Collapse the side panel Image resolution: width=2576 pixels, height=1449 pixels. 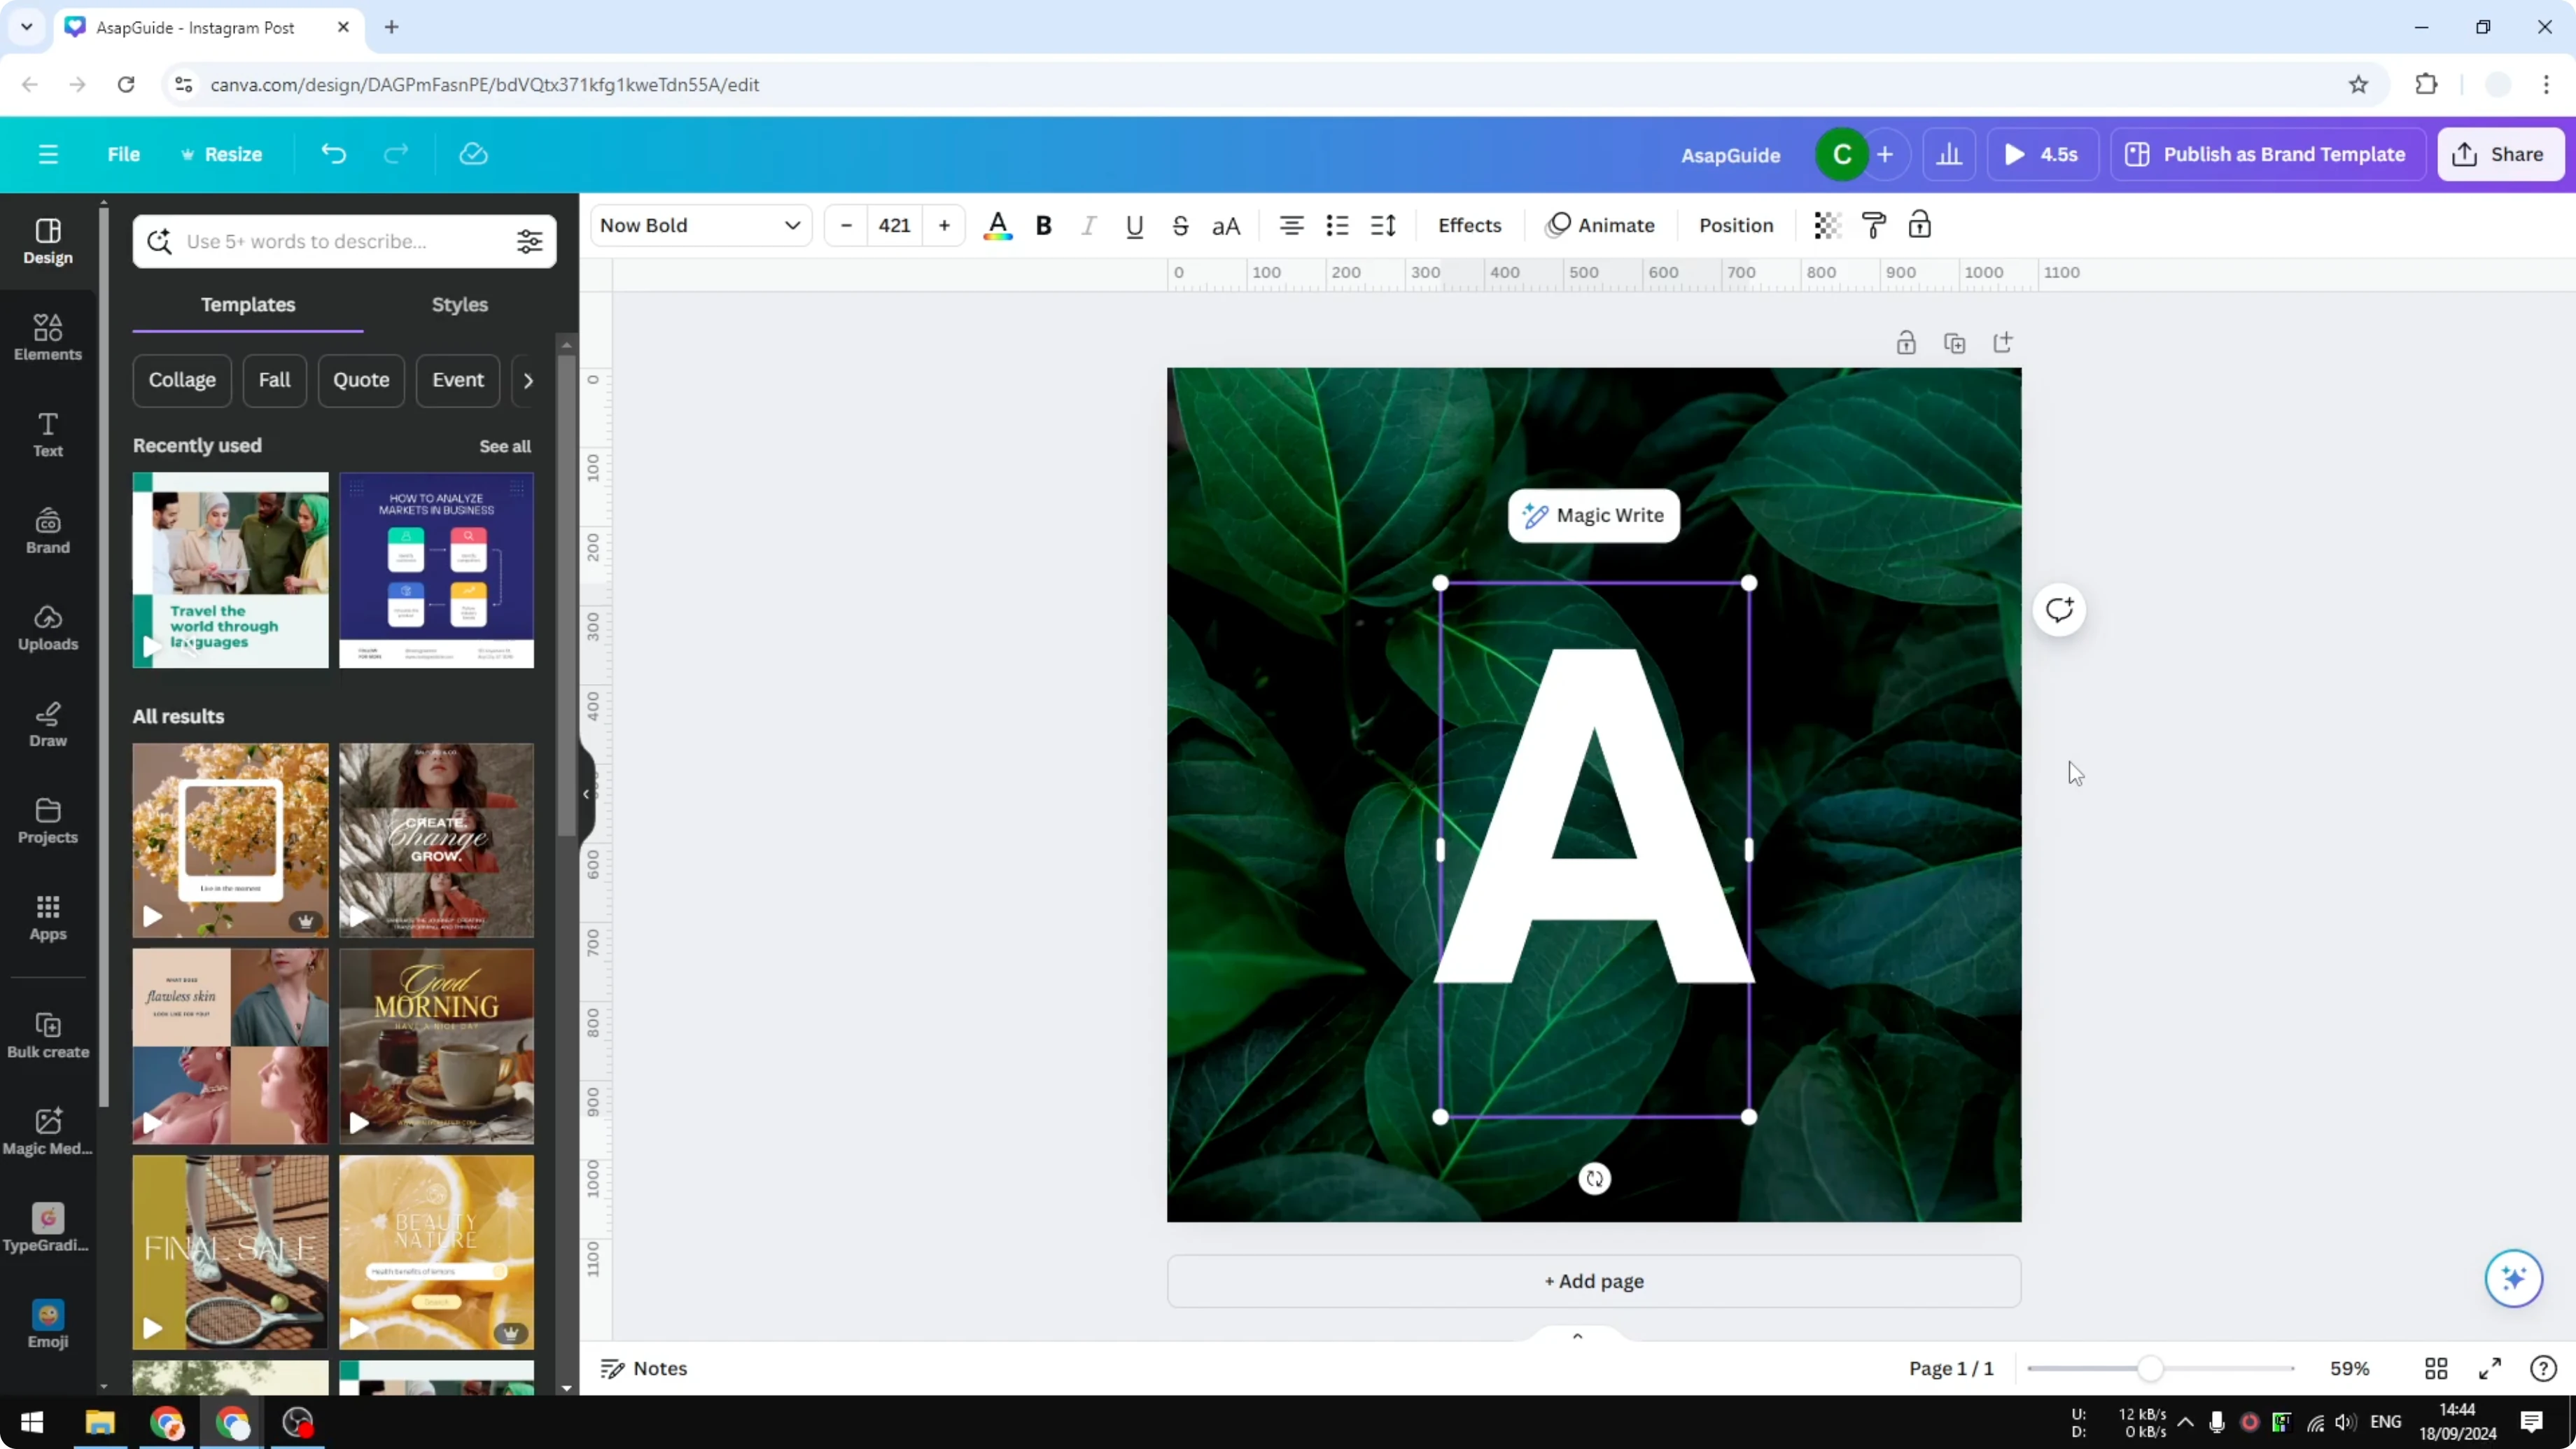587,794
